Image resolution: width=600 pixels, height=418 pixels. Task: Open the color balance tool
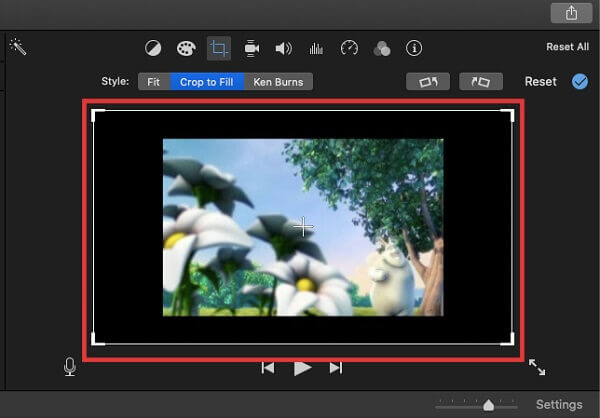153,49
